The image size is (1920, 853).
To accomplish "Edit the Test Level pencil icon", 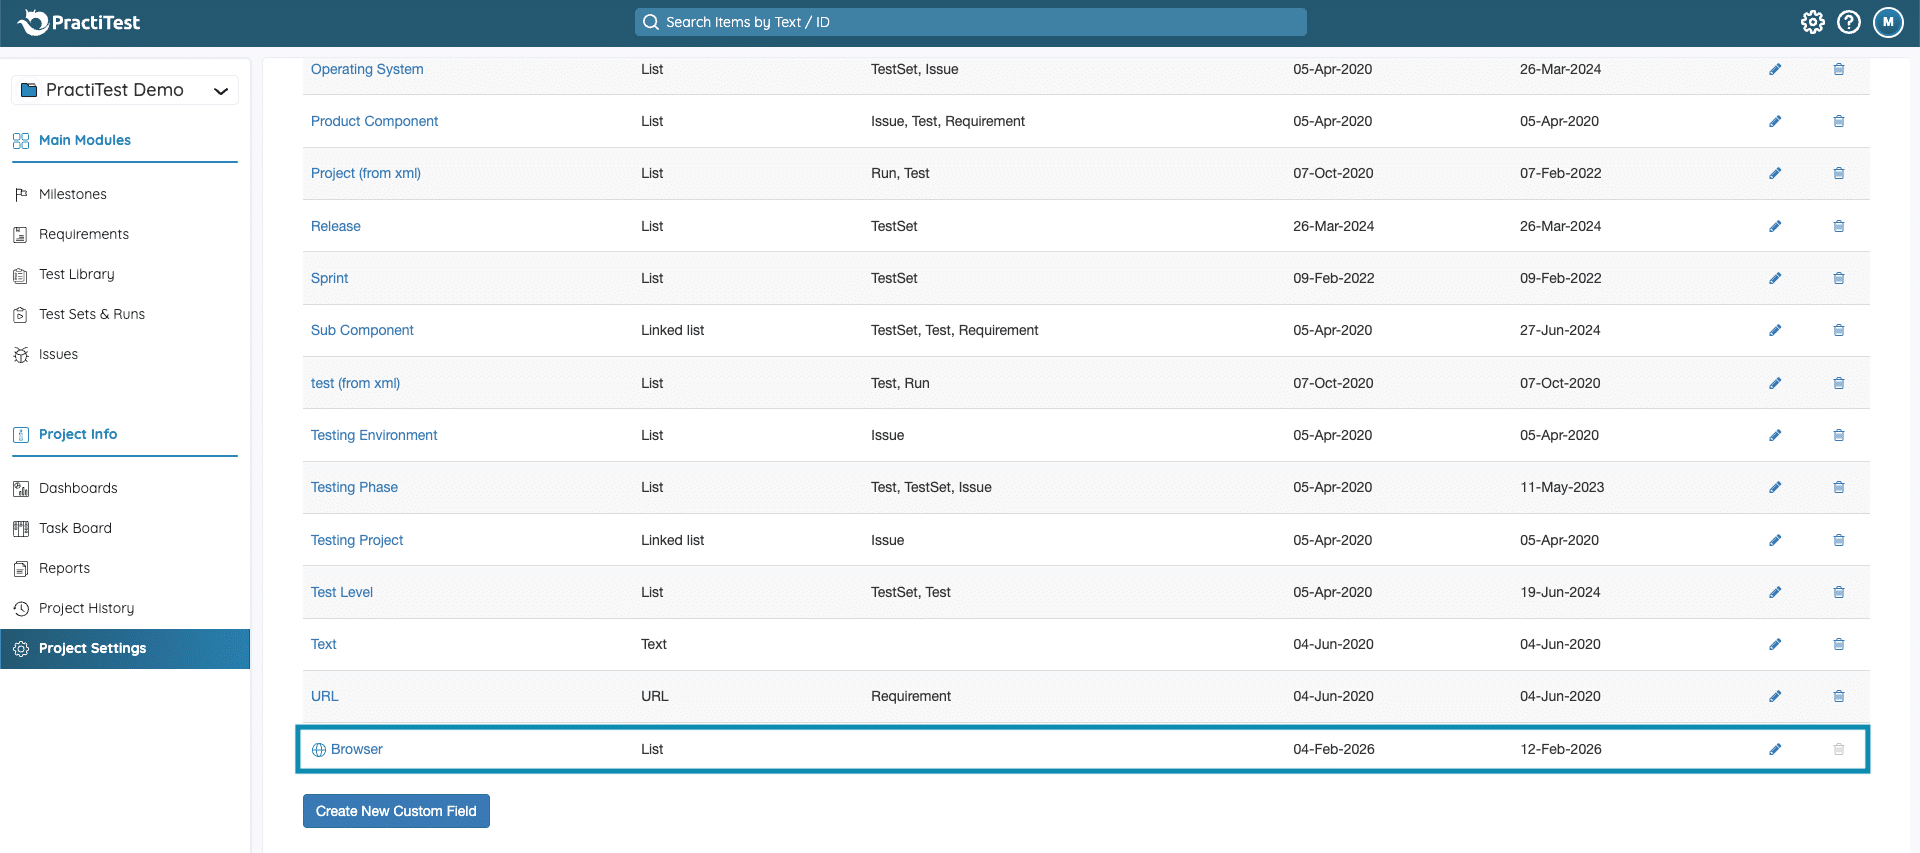I will point(1775,592).
